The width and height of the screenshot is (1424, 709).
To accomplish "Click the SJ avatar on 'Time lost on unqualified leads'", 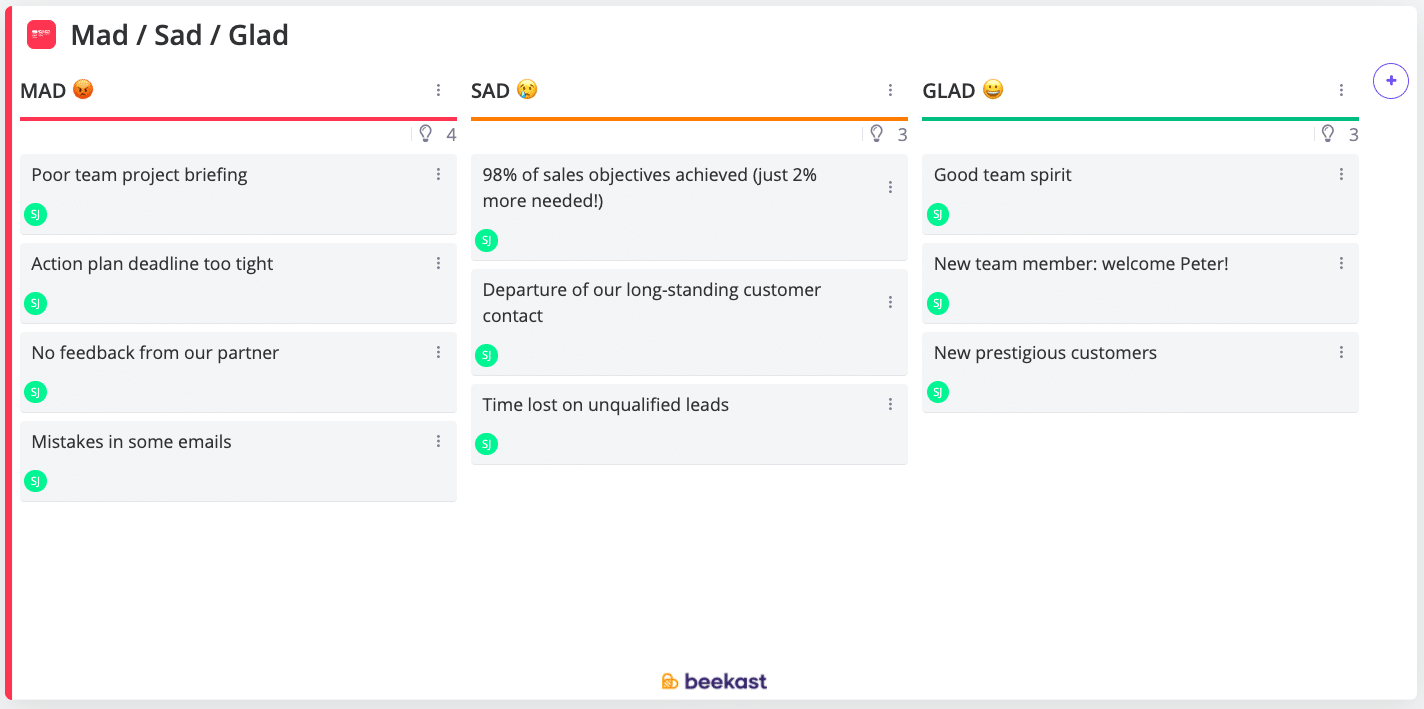I will [x=486, y=444].
